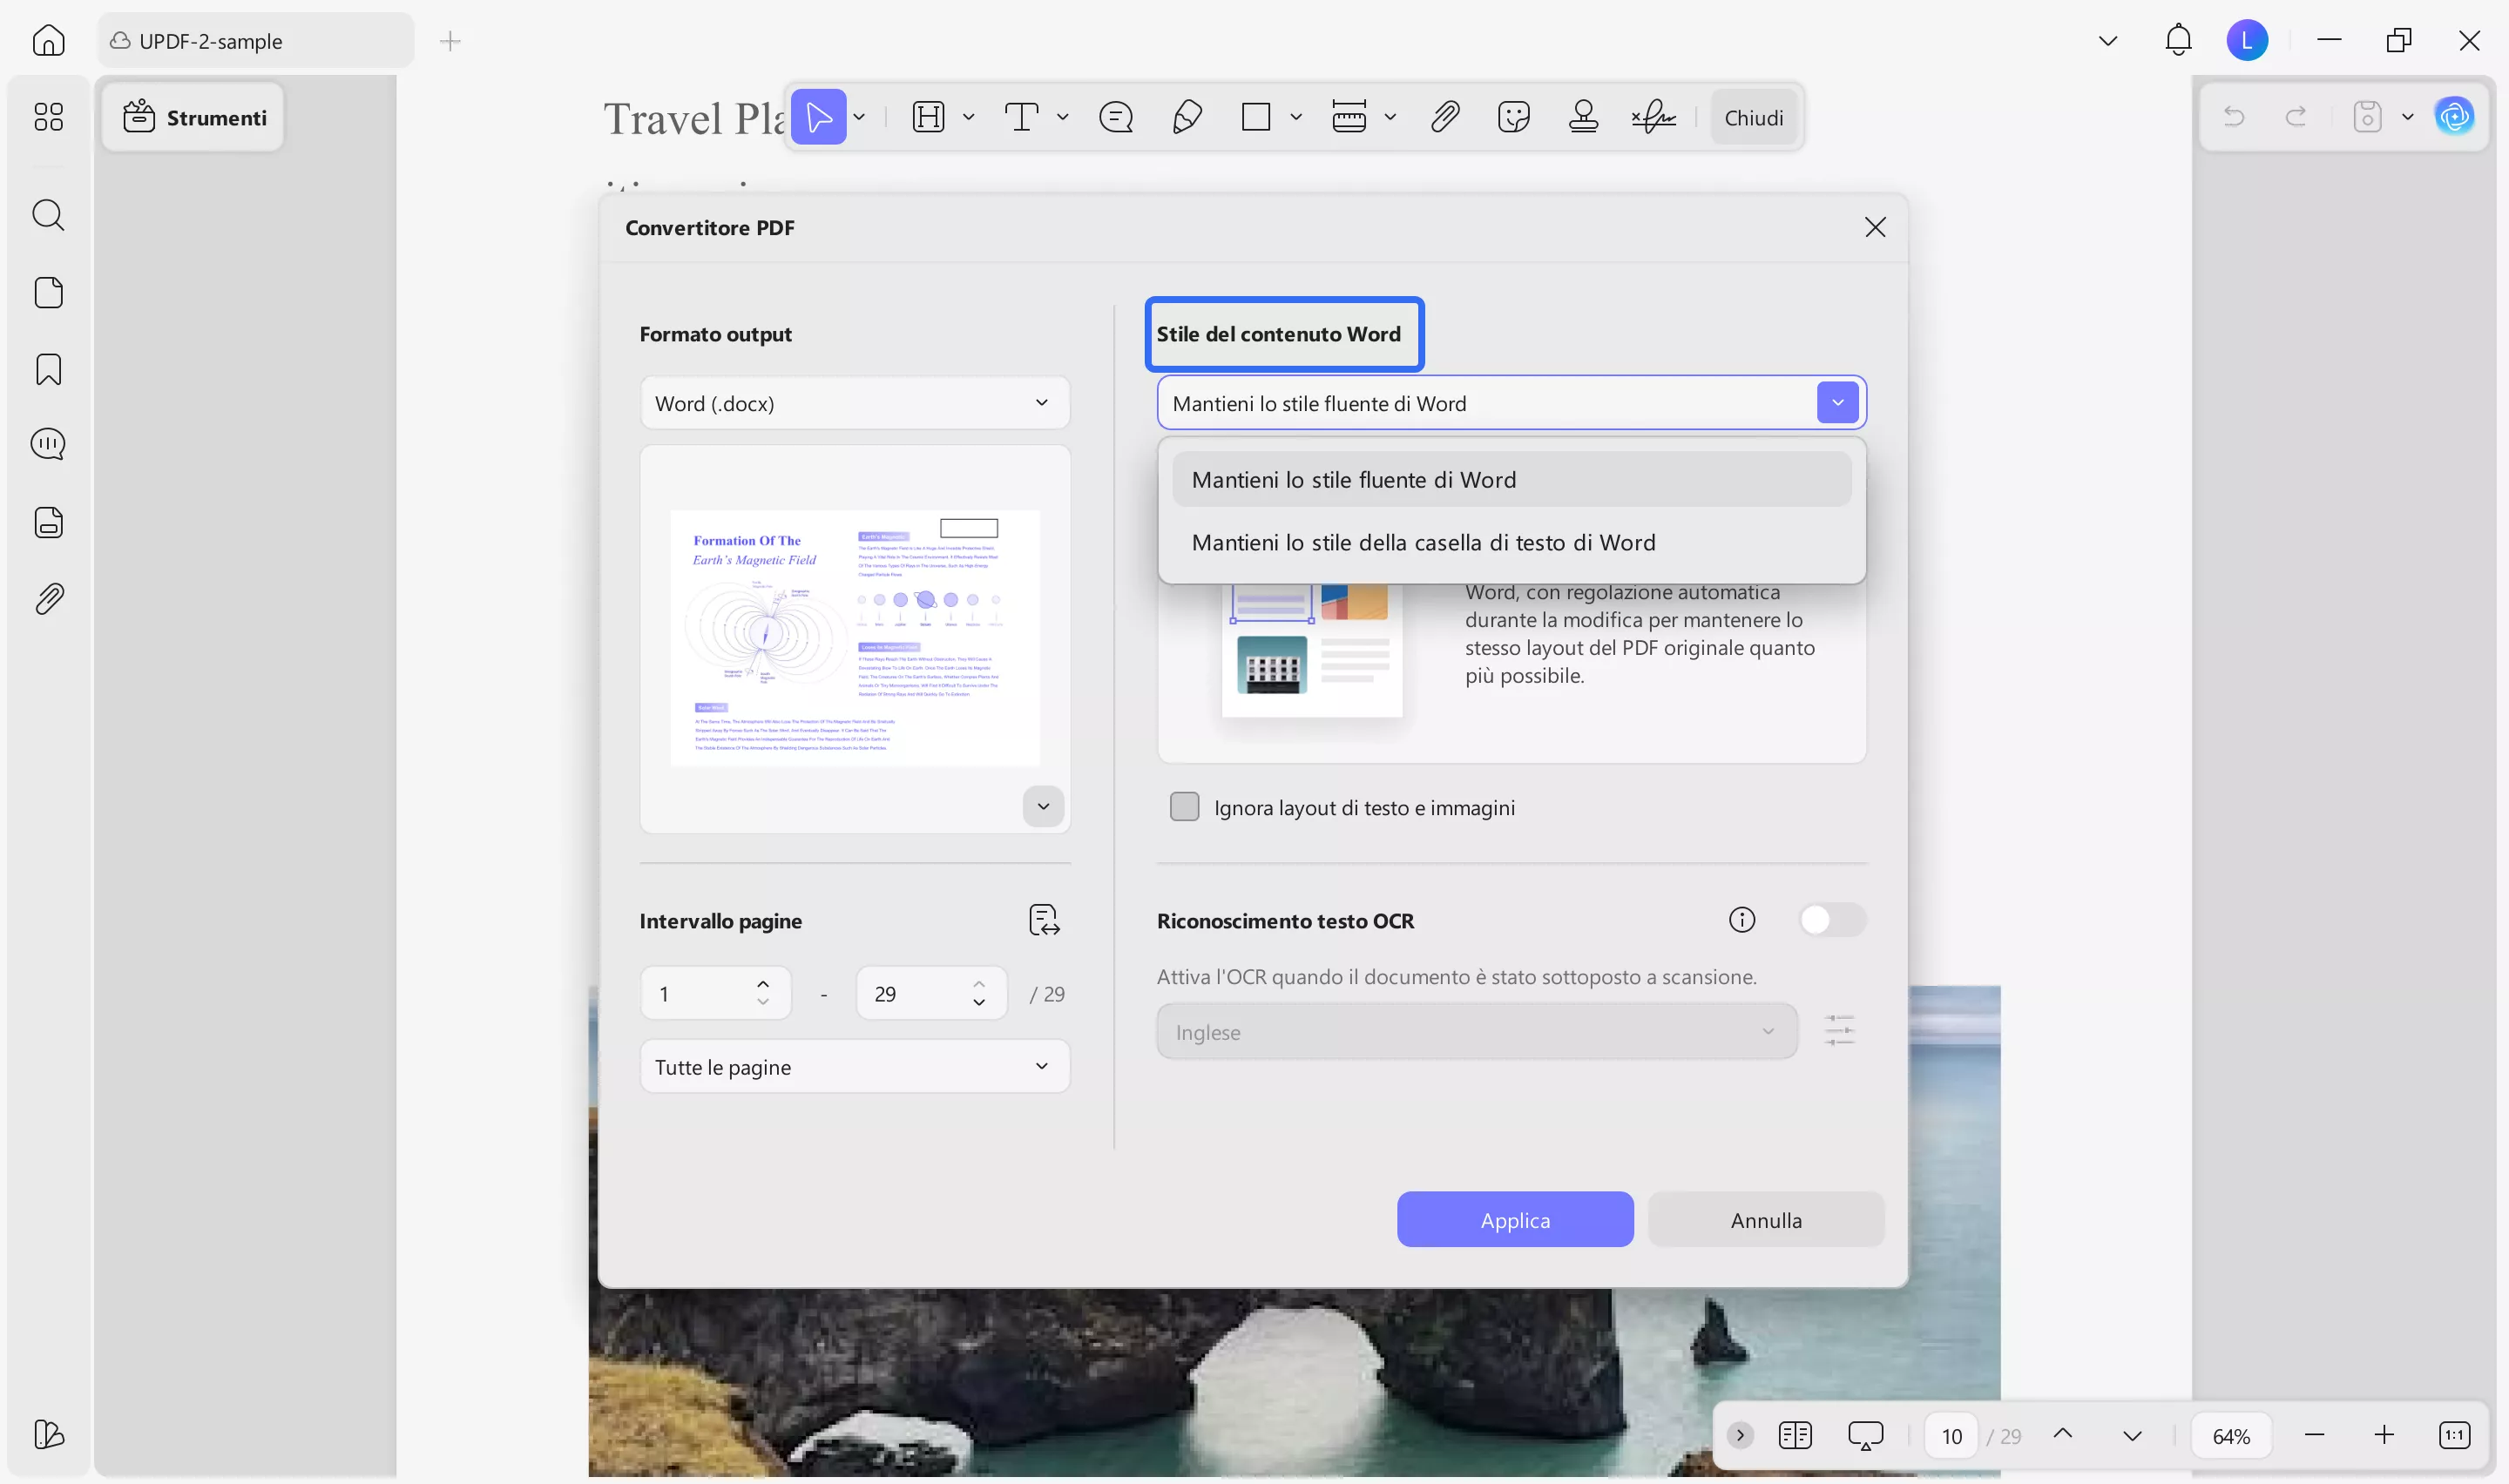The height and width of the screenshot is (1484, 2509).
Task: Show the bookmarks panel
Action: pos(48,369)
